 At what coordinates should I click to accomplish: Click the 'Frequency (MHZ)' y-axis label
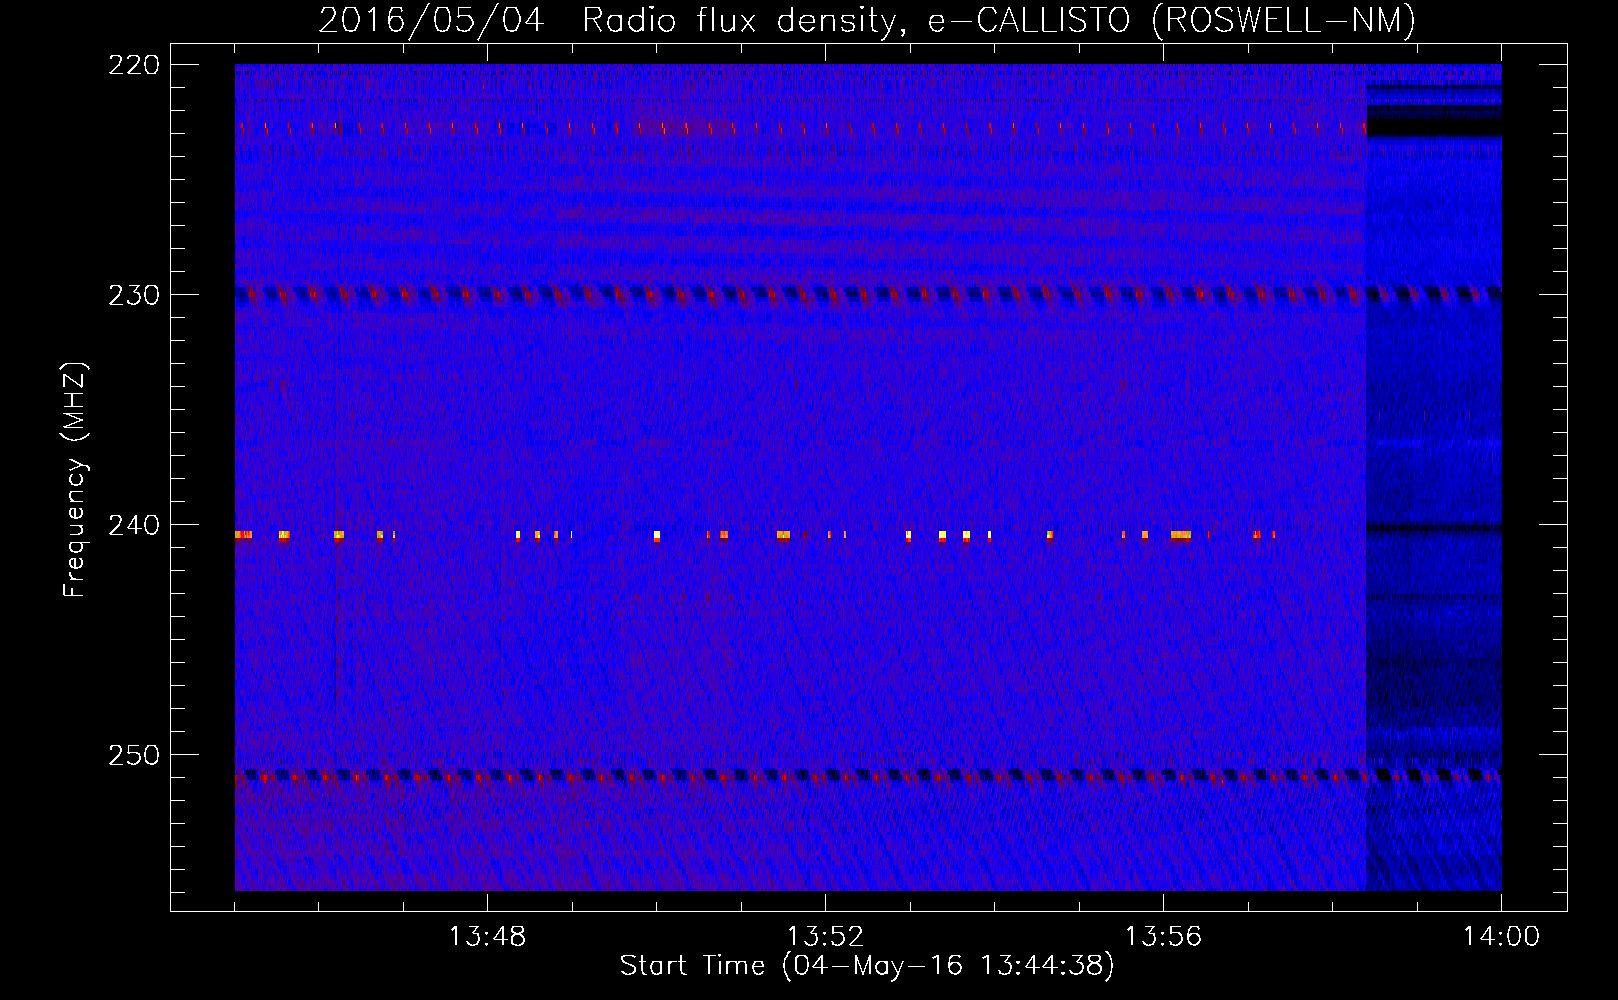pos(75,480)
